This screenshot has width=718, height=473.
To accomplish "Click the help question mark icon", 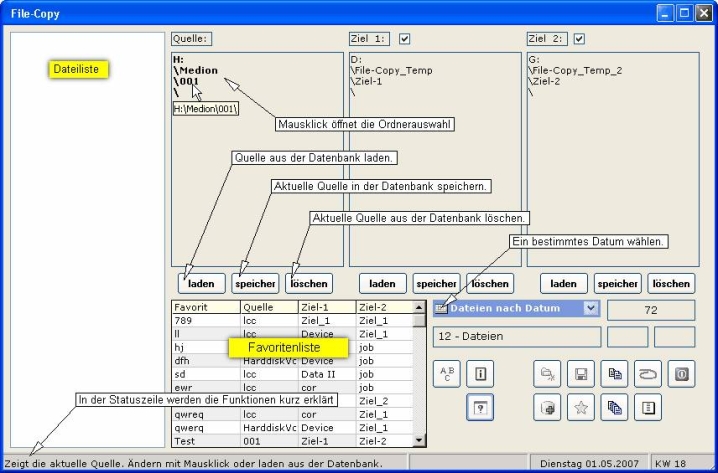I will (480, 407).
